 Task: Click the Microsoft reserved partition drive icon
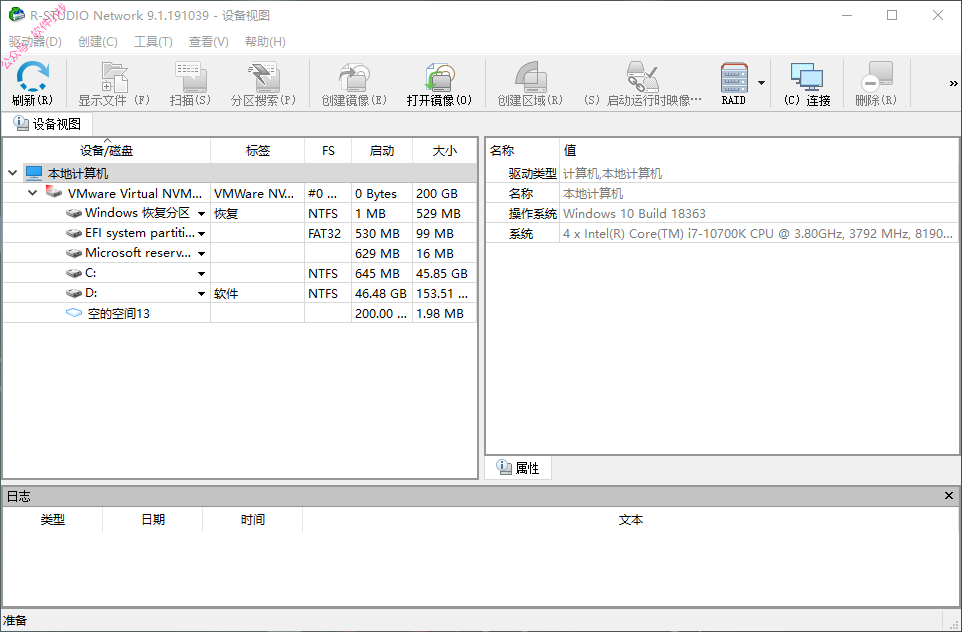coord(74,253)
